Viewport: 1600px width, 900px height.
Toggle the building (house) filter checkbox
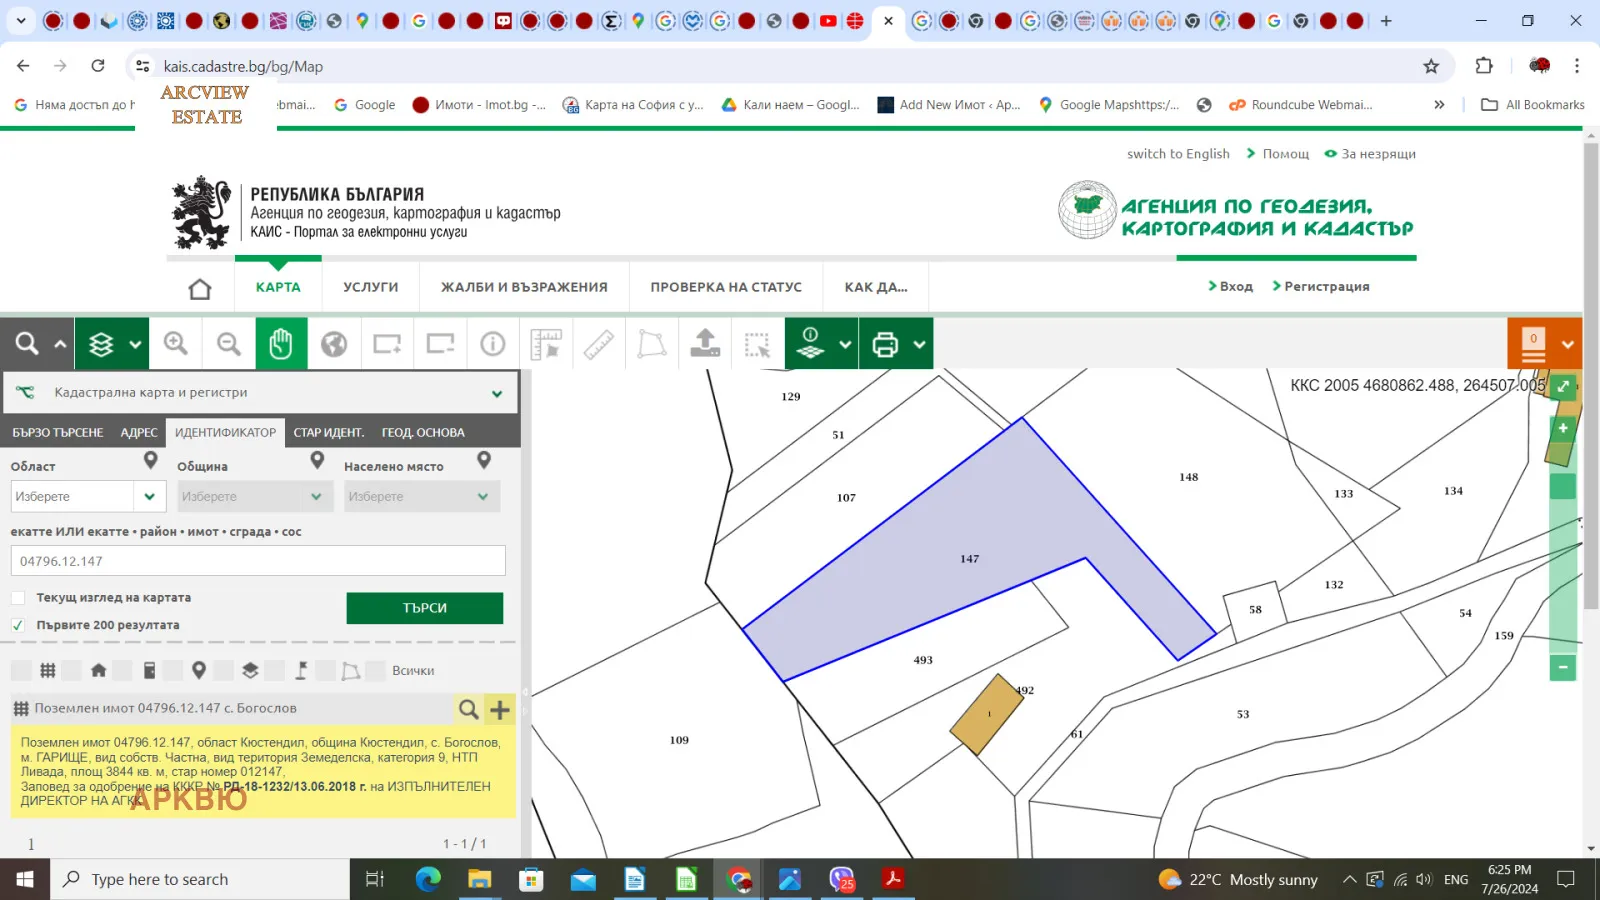[x=73, y=671]
